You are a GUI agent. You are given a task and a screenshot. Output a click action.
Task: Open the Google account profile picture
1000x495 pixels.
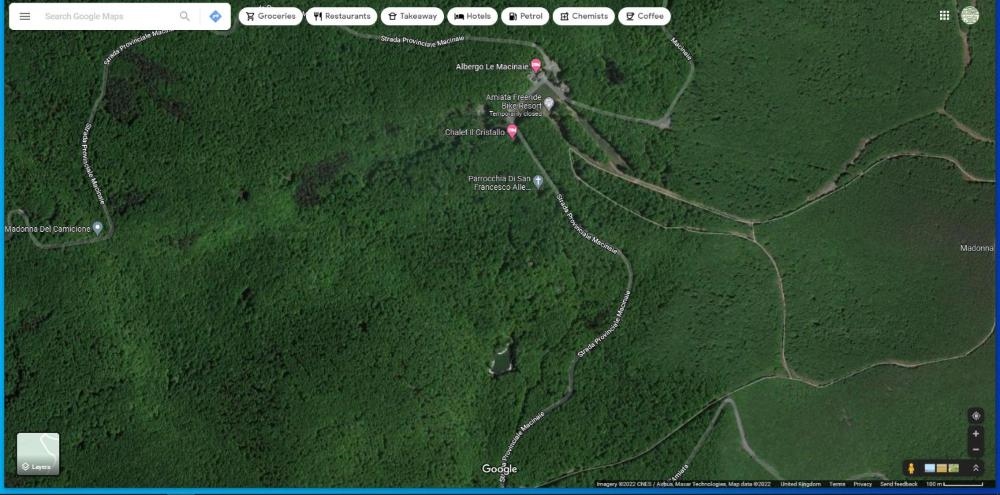tap(970, 15)
